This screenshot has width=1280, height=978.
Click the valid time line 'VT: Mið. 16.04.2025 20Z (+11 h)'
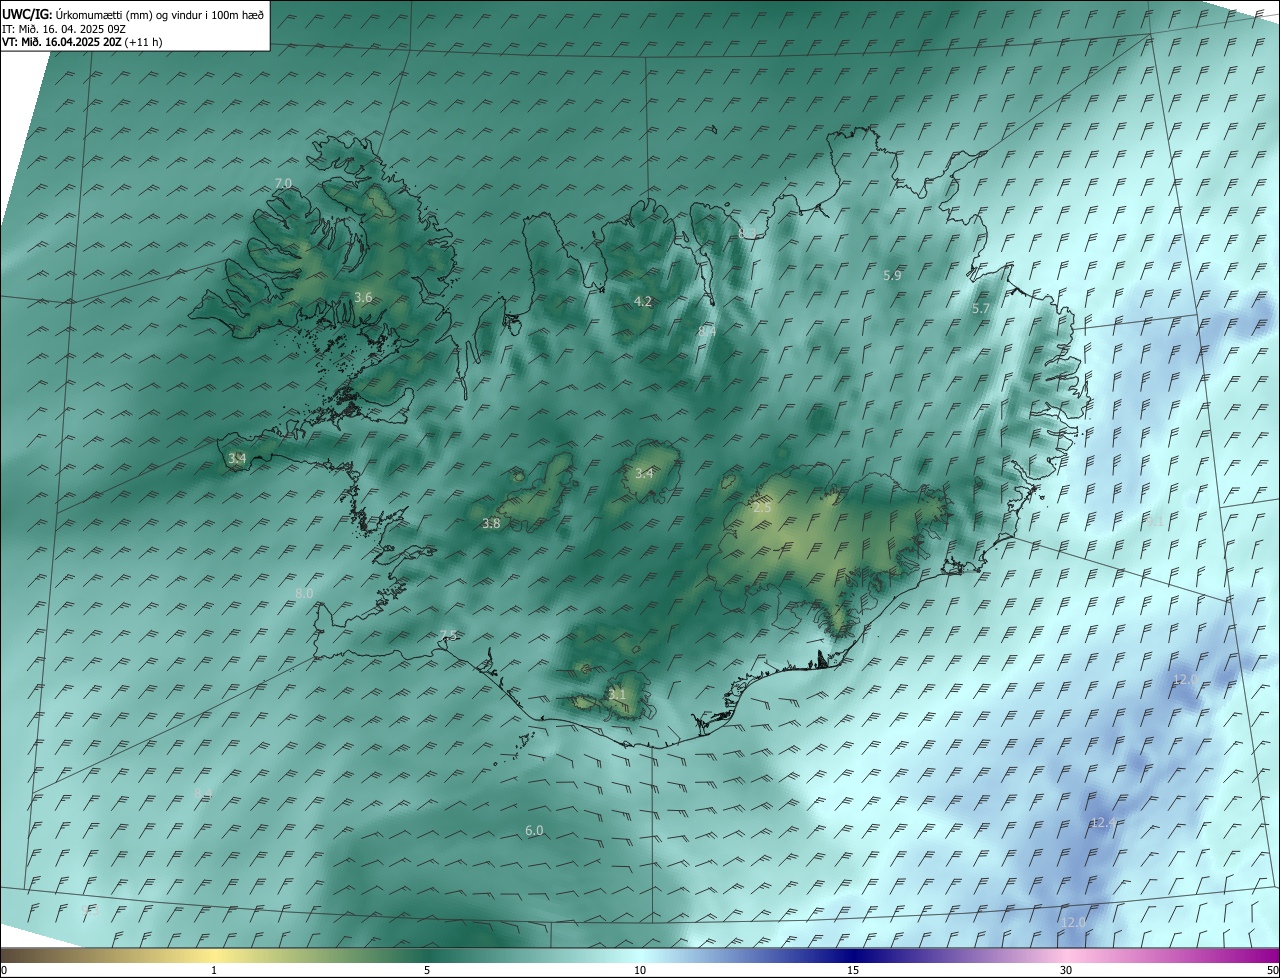click(80, 42)
